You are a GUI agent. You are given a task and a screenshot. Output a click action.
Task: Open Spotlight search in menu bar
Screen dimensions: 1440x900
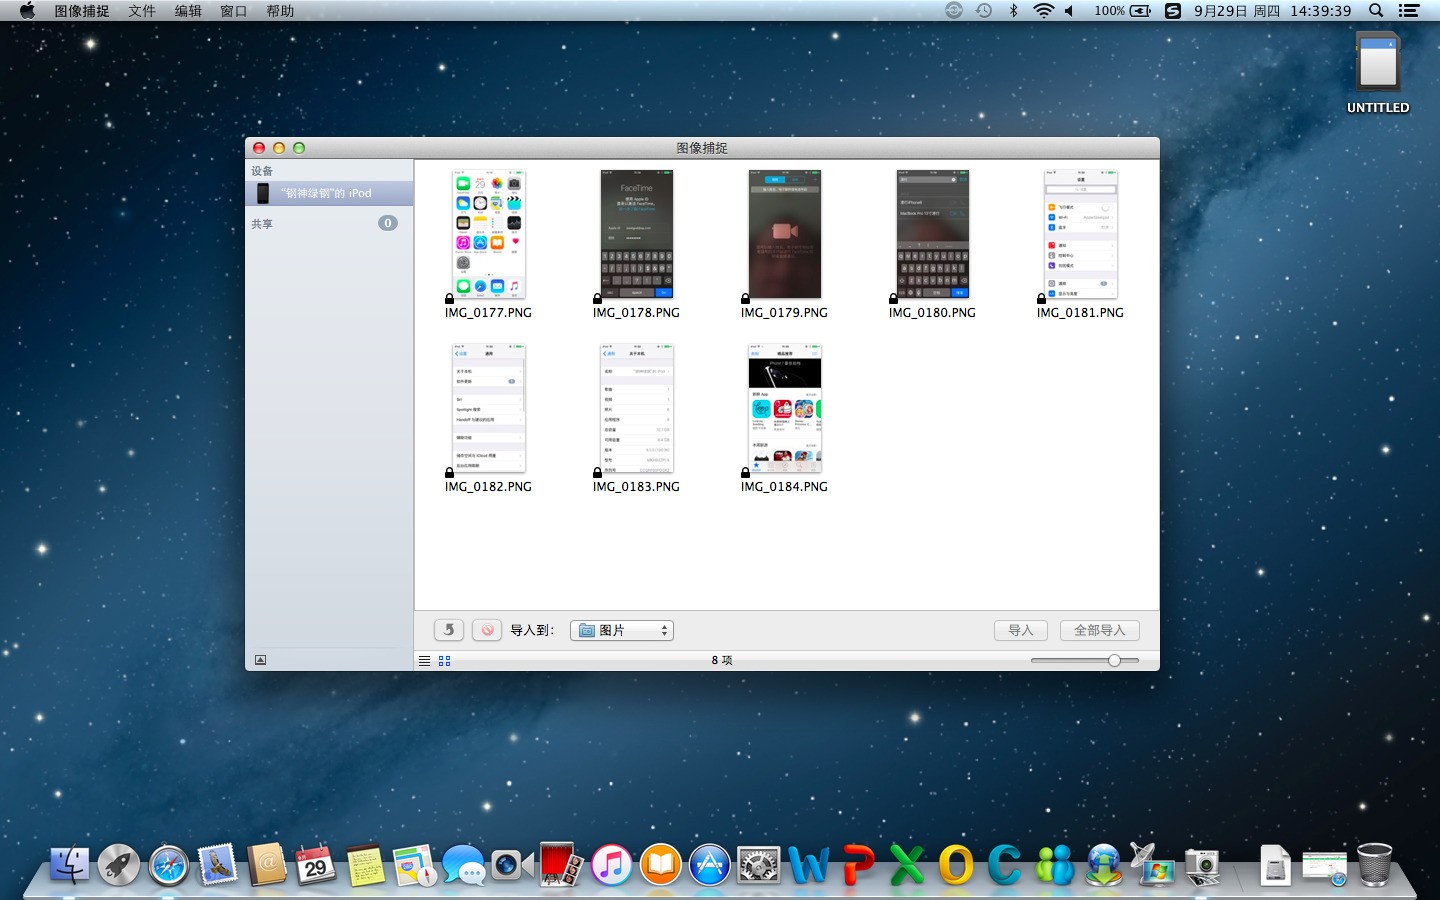(1376, 11)
